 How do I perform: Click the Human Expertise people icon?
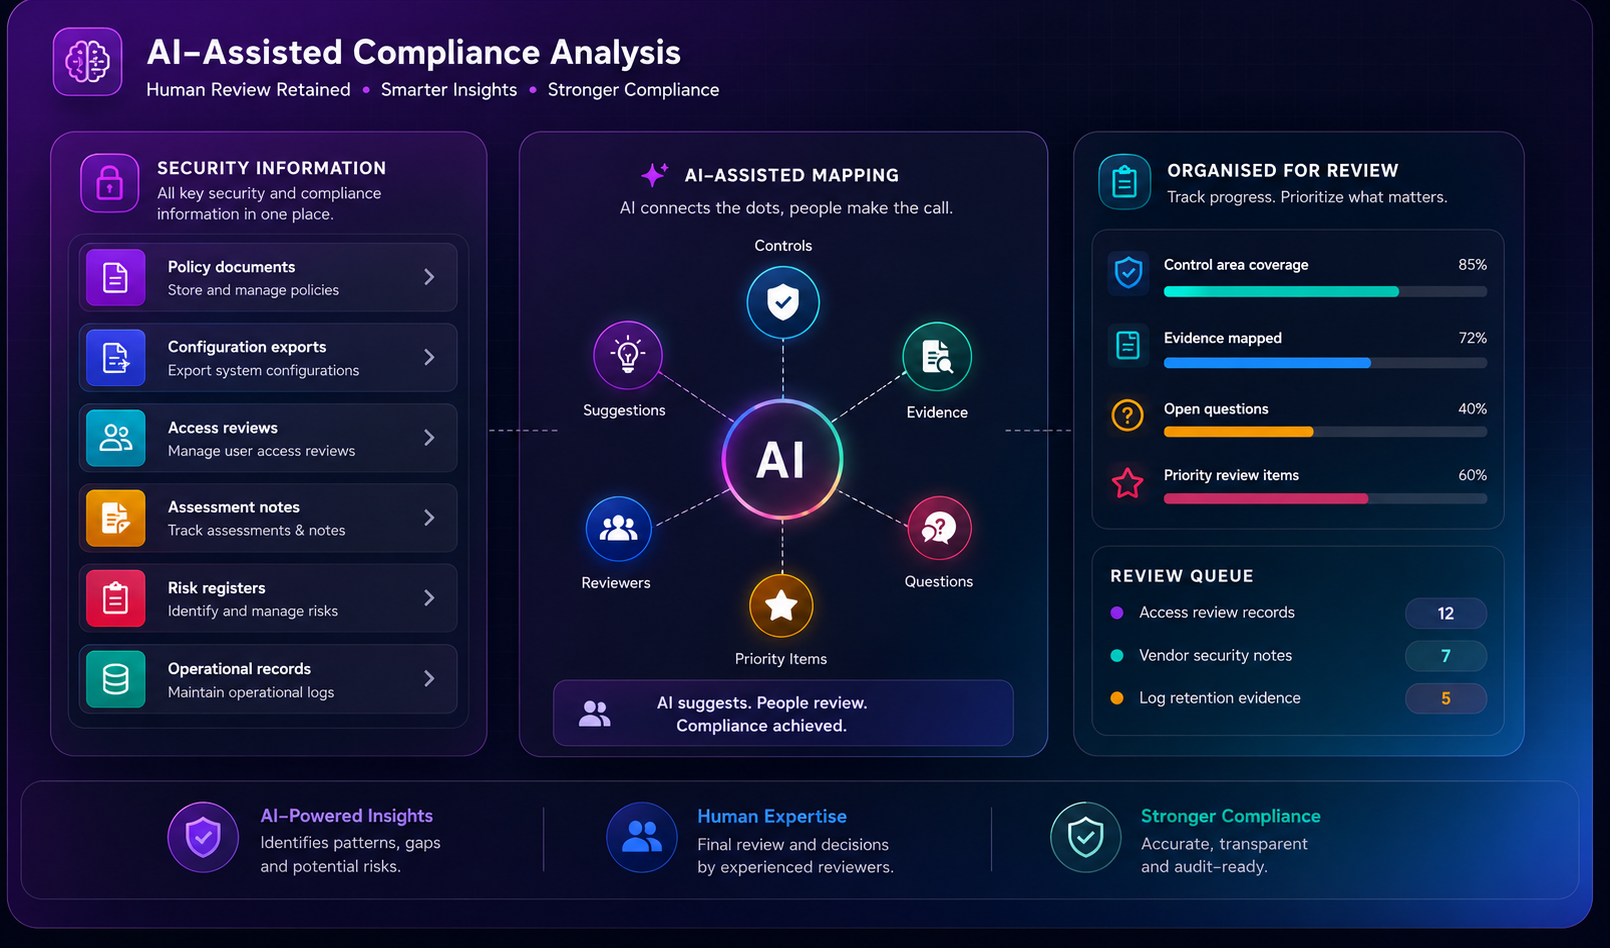(x=642, y=837)
